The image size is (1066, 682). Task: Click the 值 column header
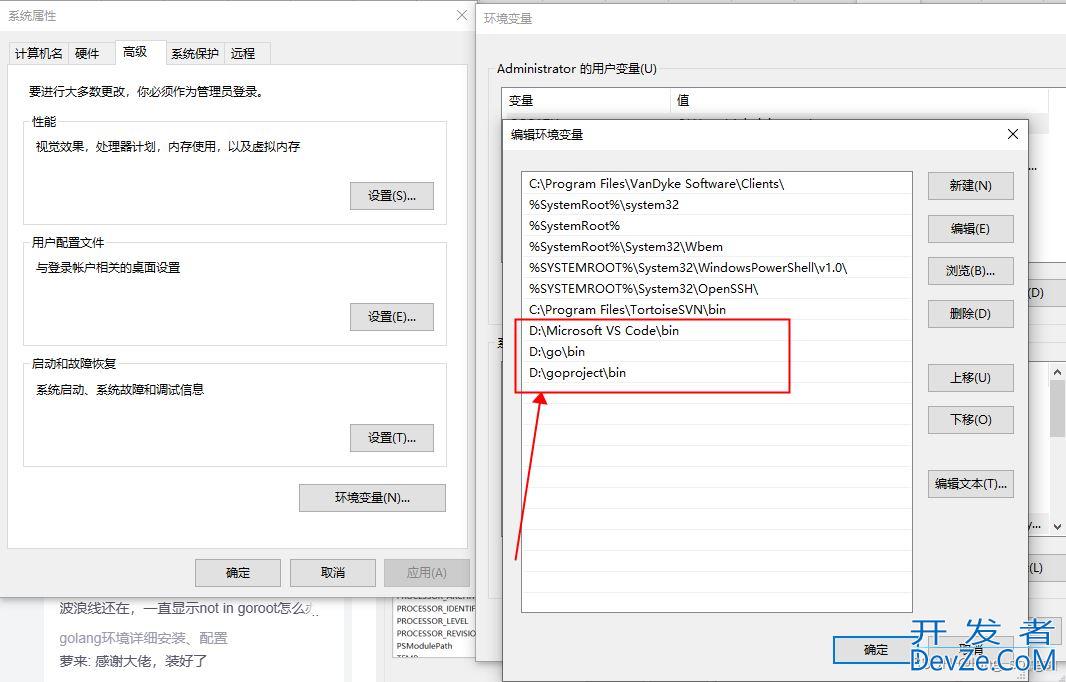click(859, 101)
